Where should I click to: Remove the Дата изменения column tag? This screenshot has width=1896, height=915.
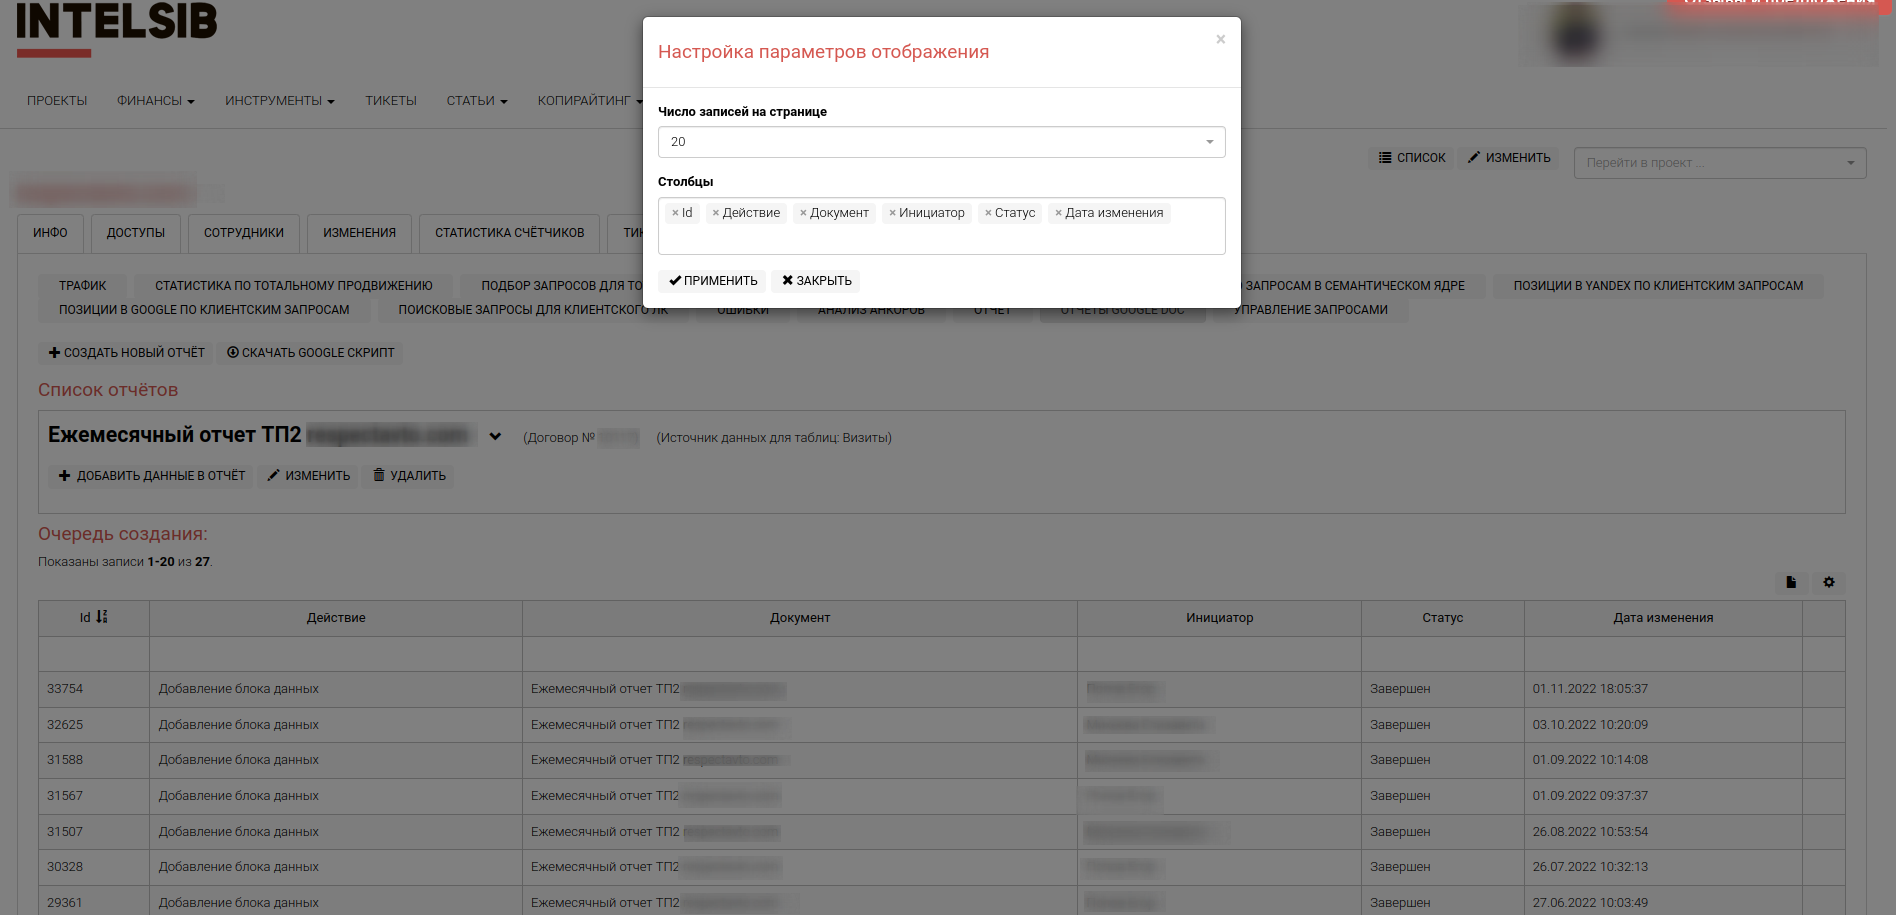(1058, 213)
